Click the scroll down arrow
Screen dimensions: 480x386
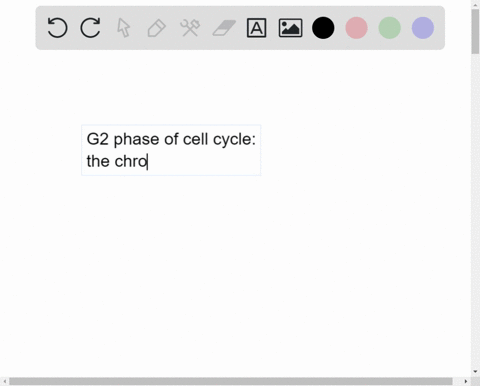tap(475, 371)
